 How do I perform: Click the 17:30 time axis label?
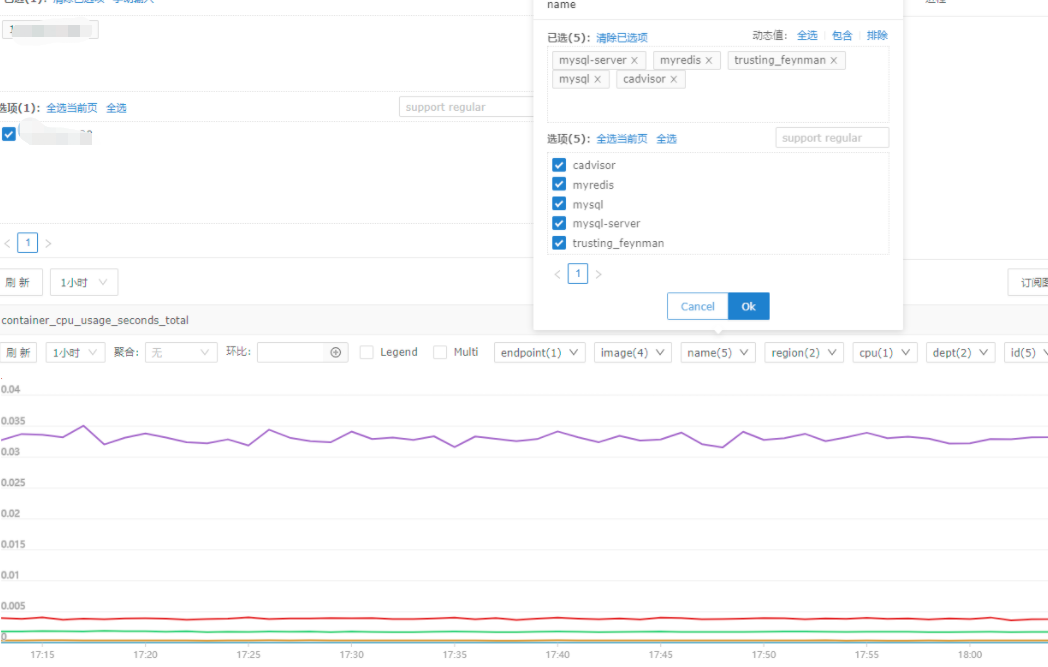pos(352,654)
